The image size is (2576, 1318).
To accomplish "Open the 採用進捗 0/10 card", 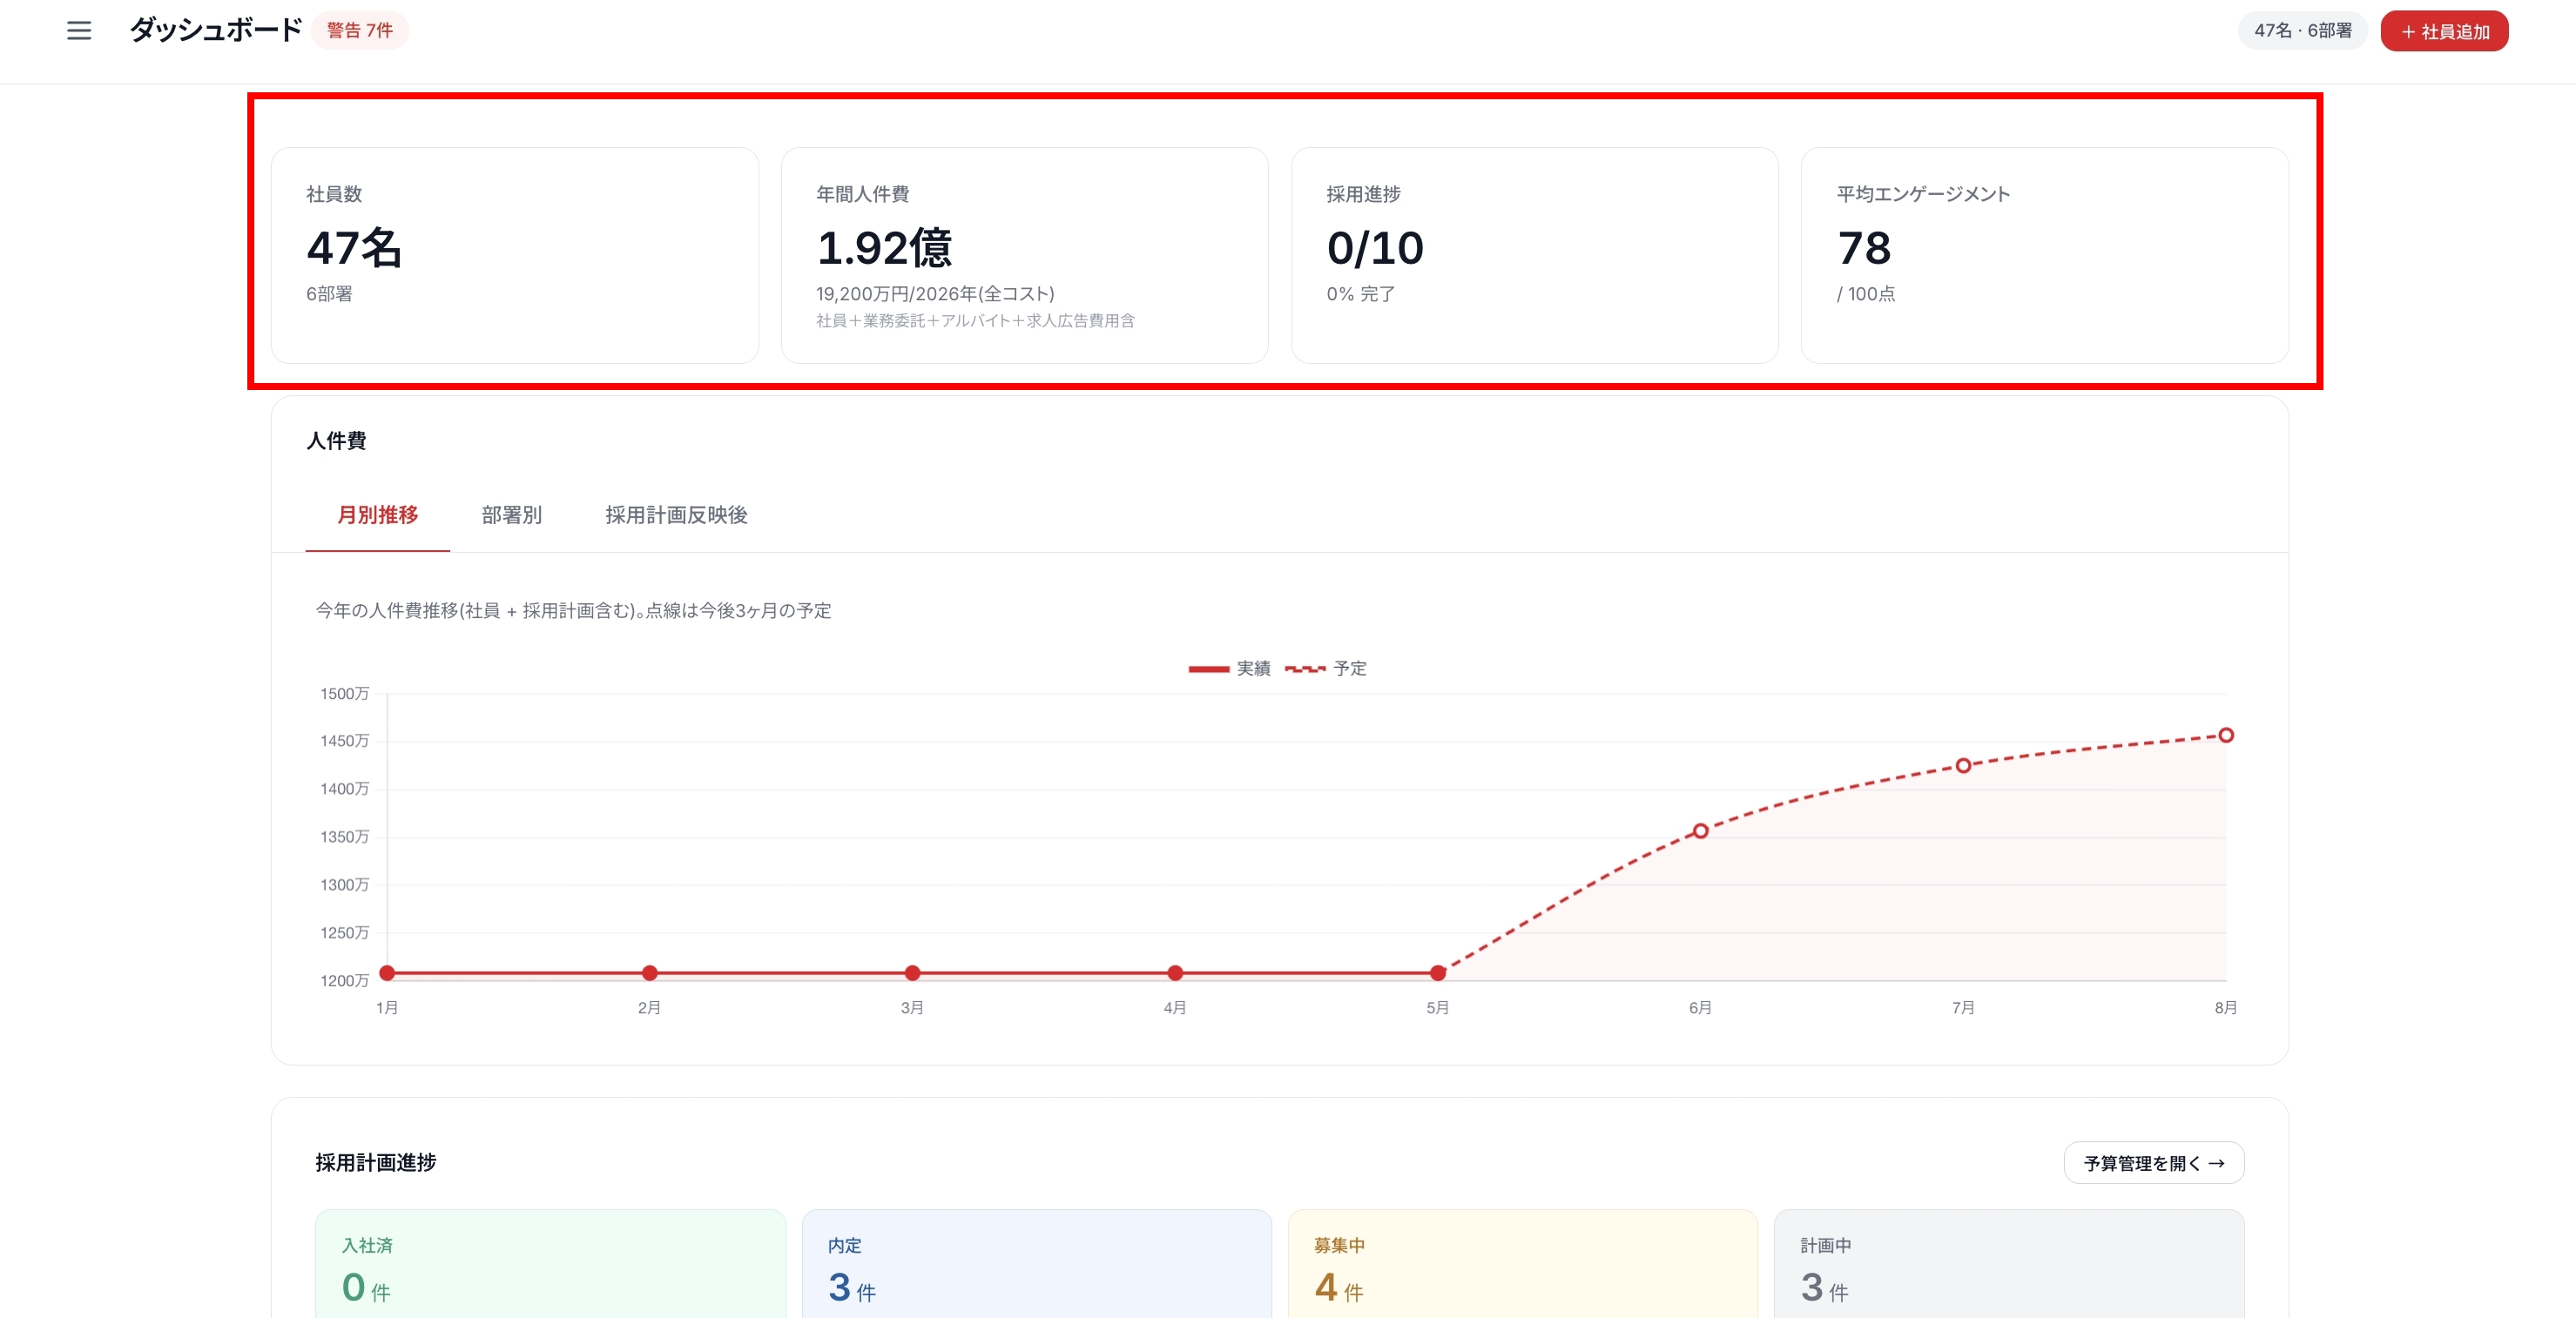I will pos(1535,255).
